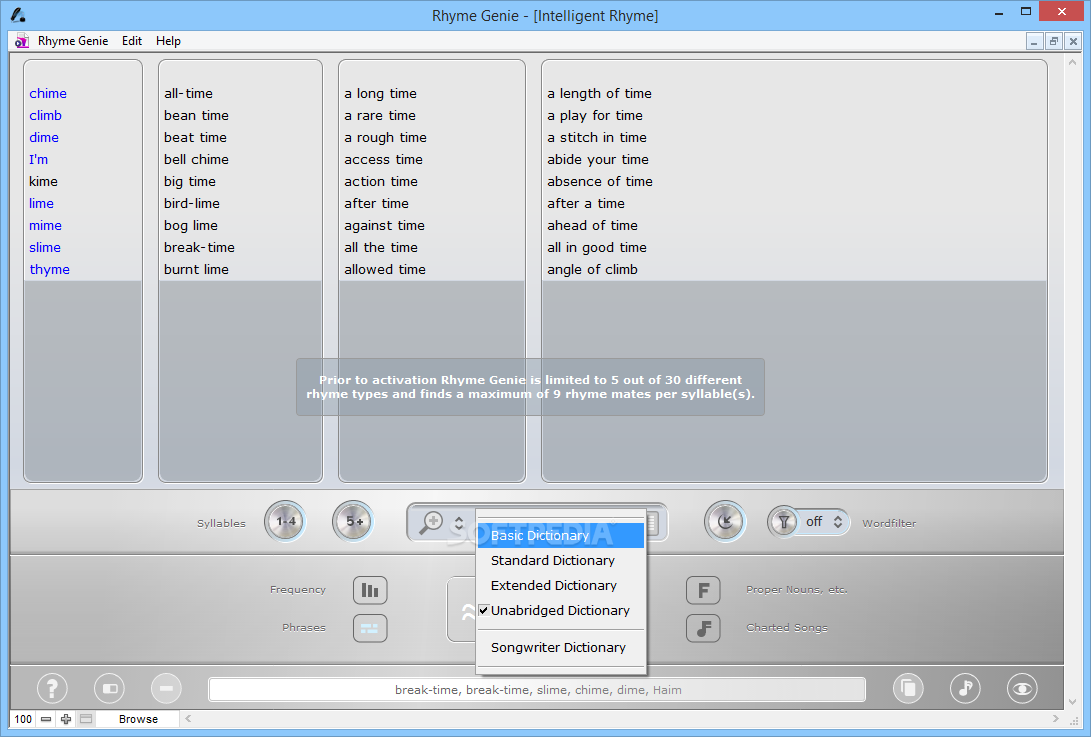Screen dimensions: 1091x737
Task: Select the phrase 'abide your time'
Action: coord(598,159)
